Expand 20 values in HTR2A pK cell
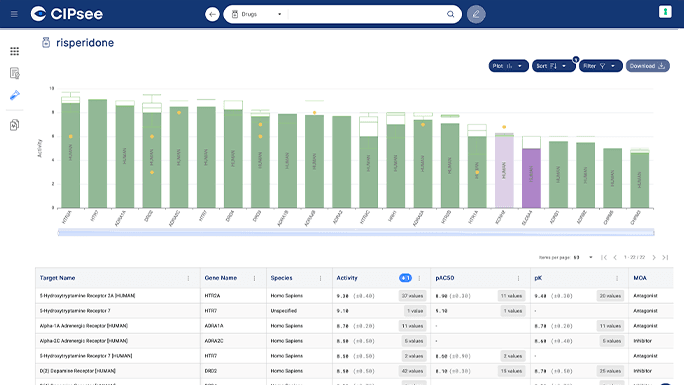The width and height of the screenshot is (684, 385). pos(610,296)
